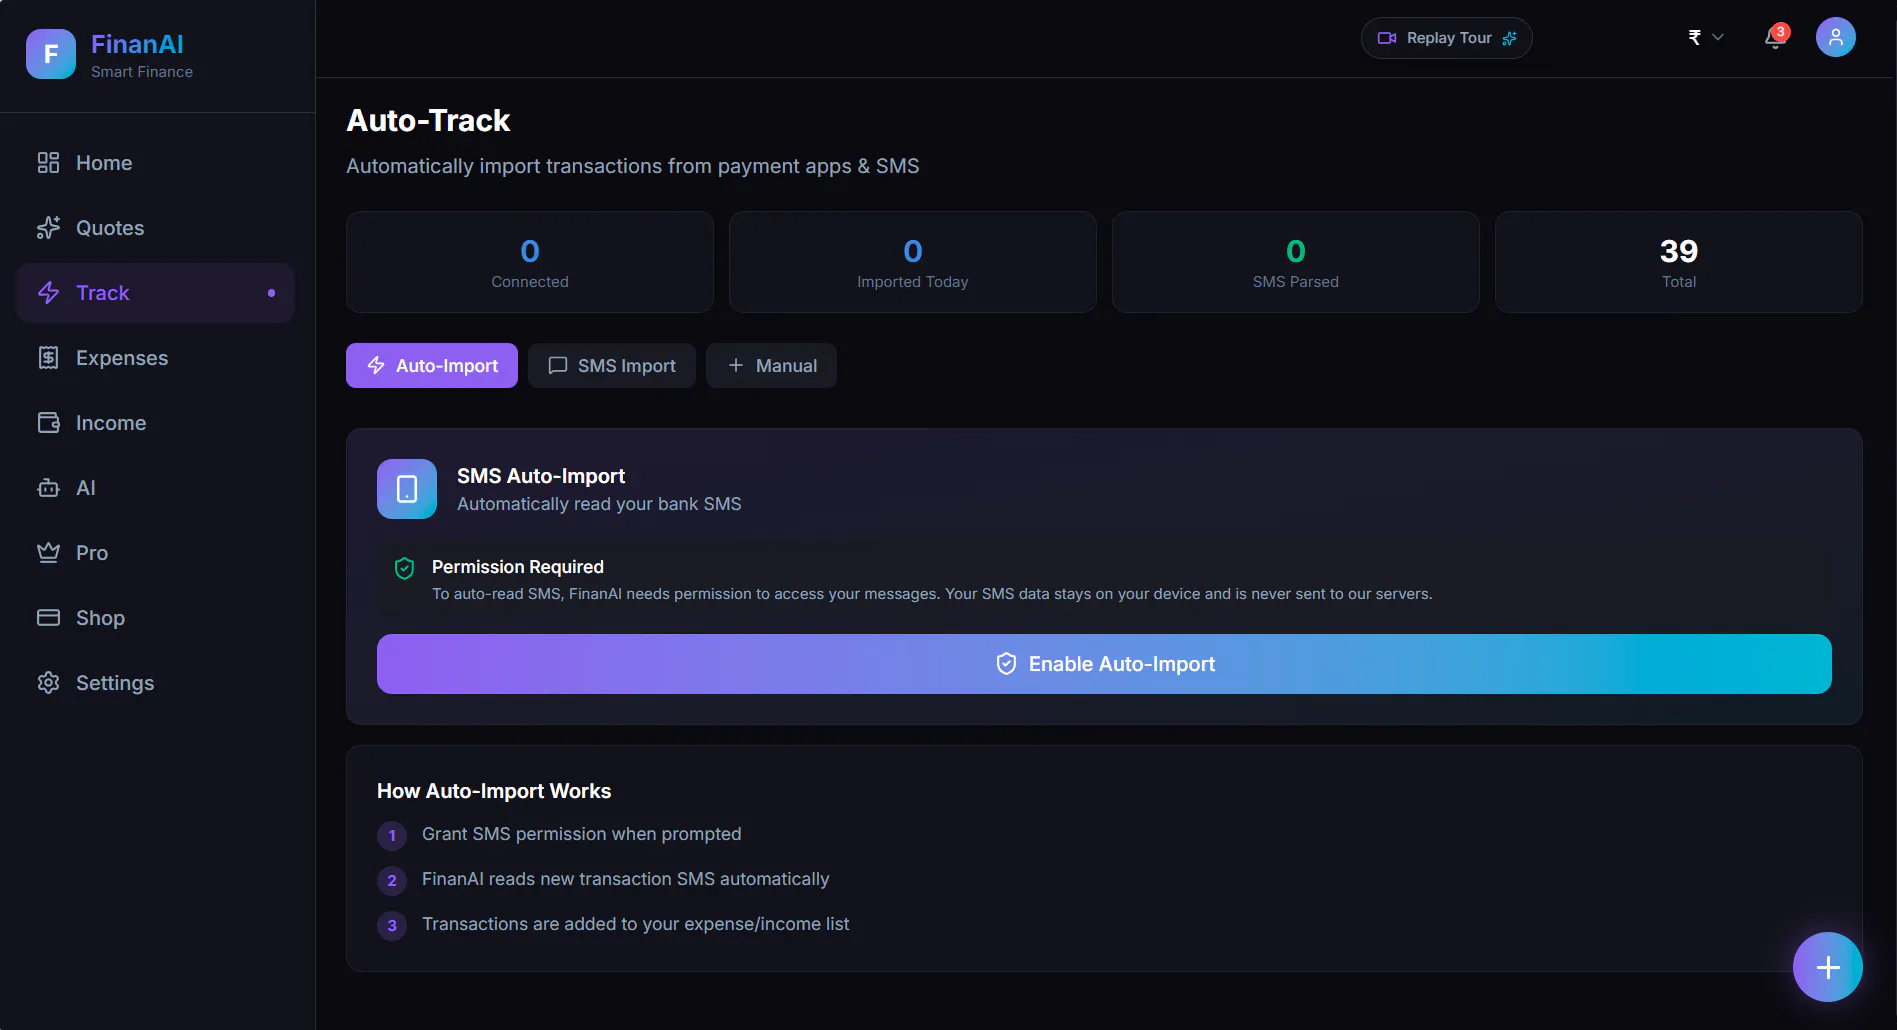1897x1030 pixels.
Task: Click the Permission Required shield icon
Action: pos(404,568)
